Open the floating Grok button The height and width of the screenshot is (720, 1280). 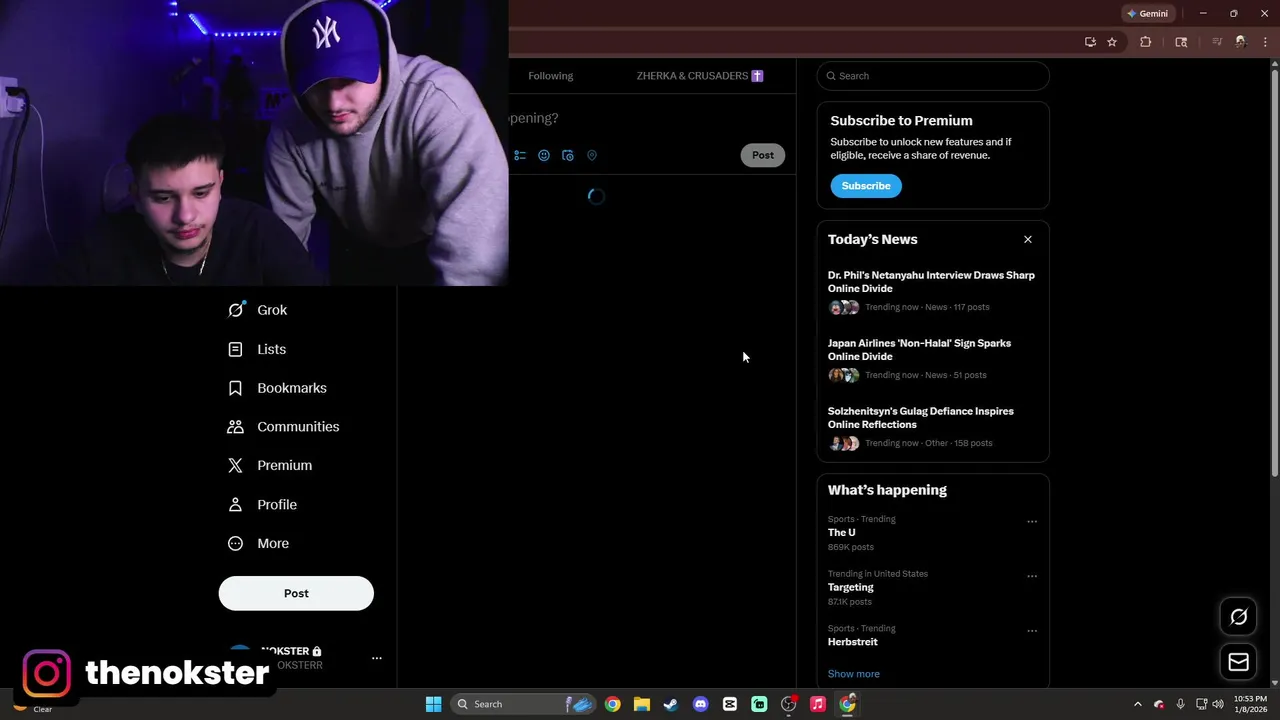[1239, 617]
